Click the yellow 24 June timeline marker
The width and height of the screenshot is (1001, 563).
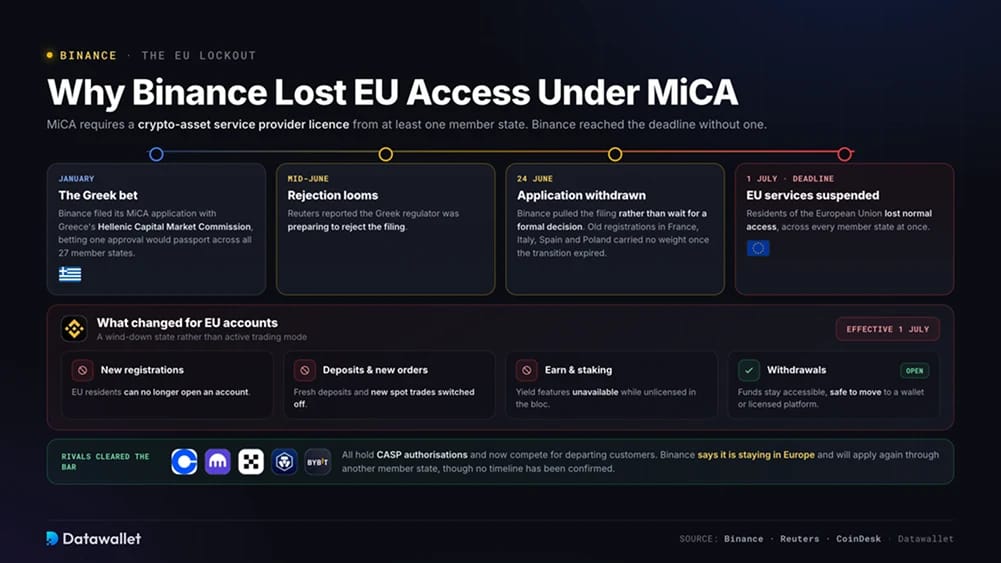[x=615, y=154]
